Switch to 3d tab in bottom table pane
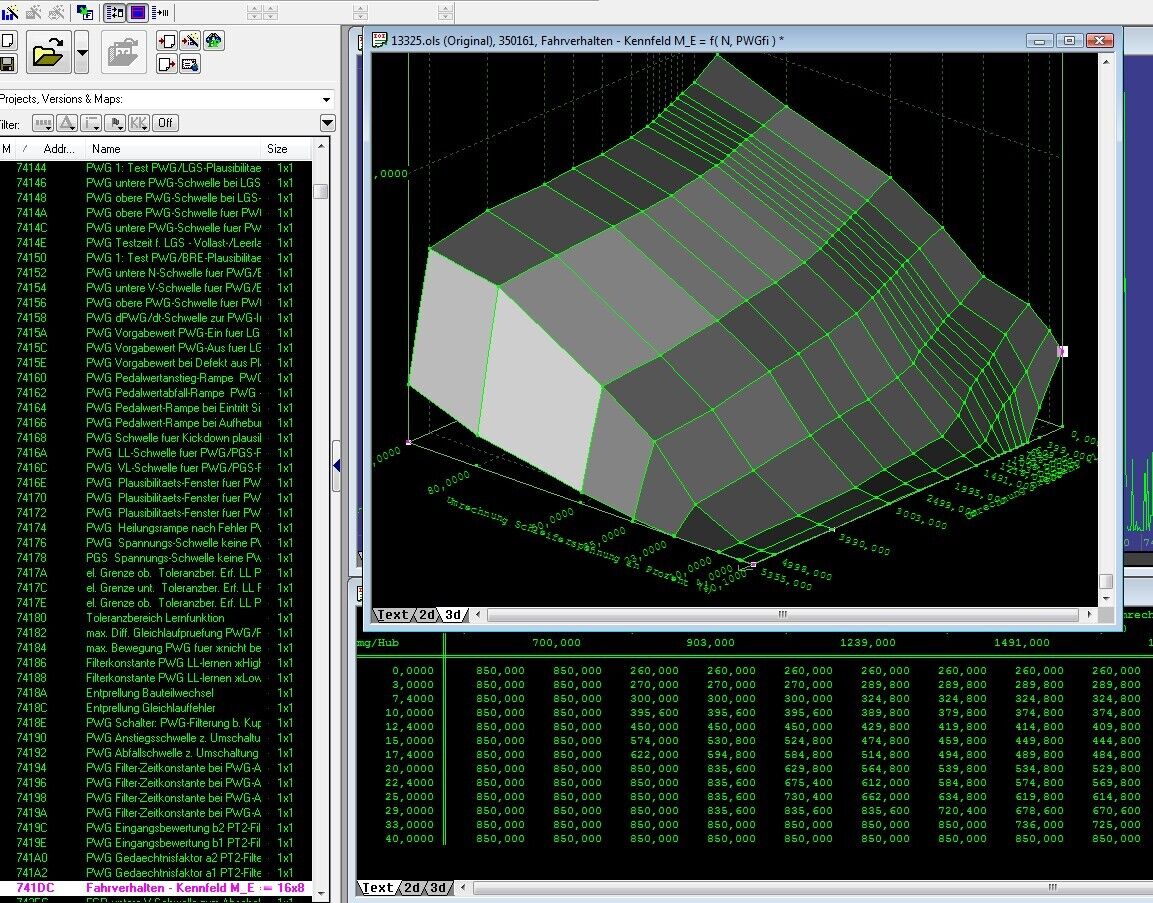This screenshot has width=1153, height=903. [437, 888]
